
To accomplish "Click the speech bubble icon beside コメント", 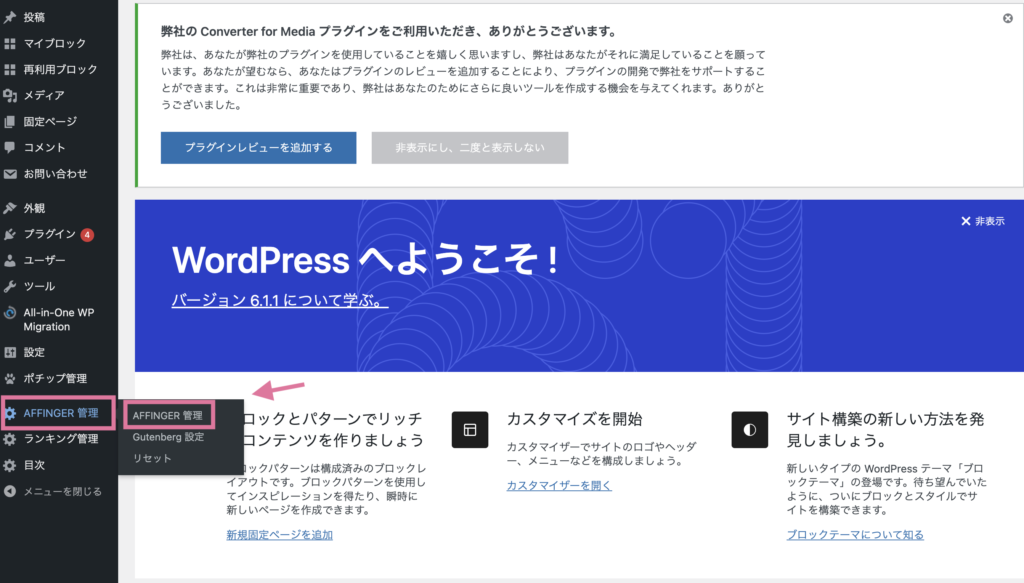I will (x=10, y=148).
